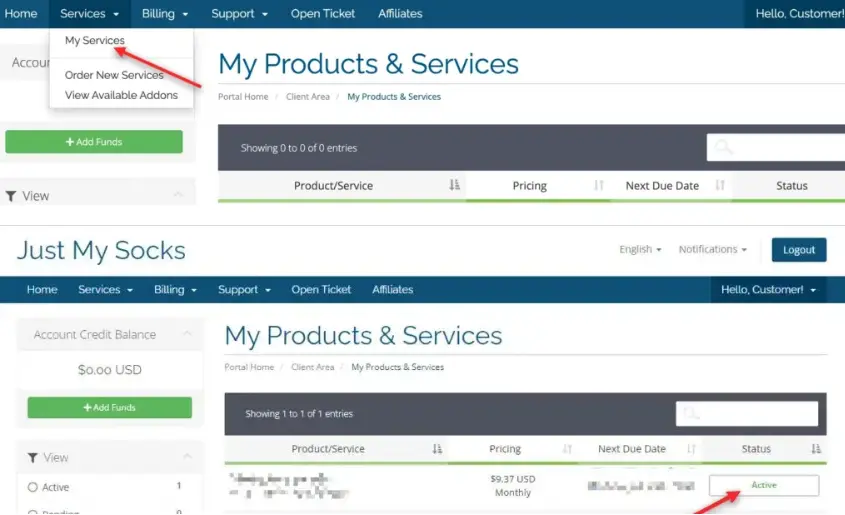Screen dimensions: 845x515
Task: Click the Status column sort icon
Action: pyautogui.click(x=816, y=449)
